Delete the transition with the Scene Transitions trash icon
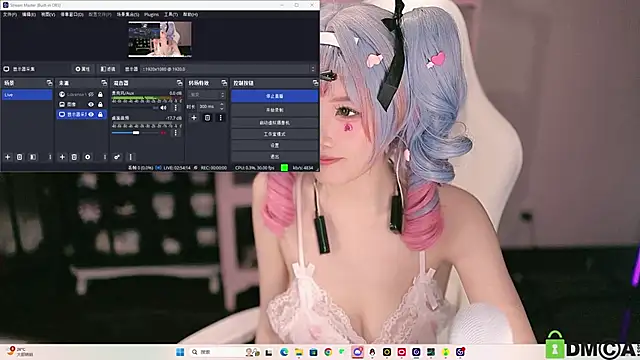This screenshot has height=360, width=640. coord(207,118)
